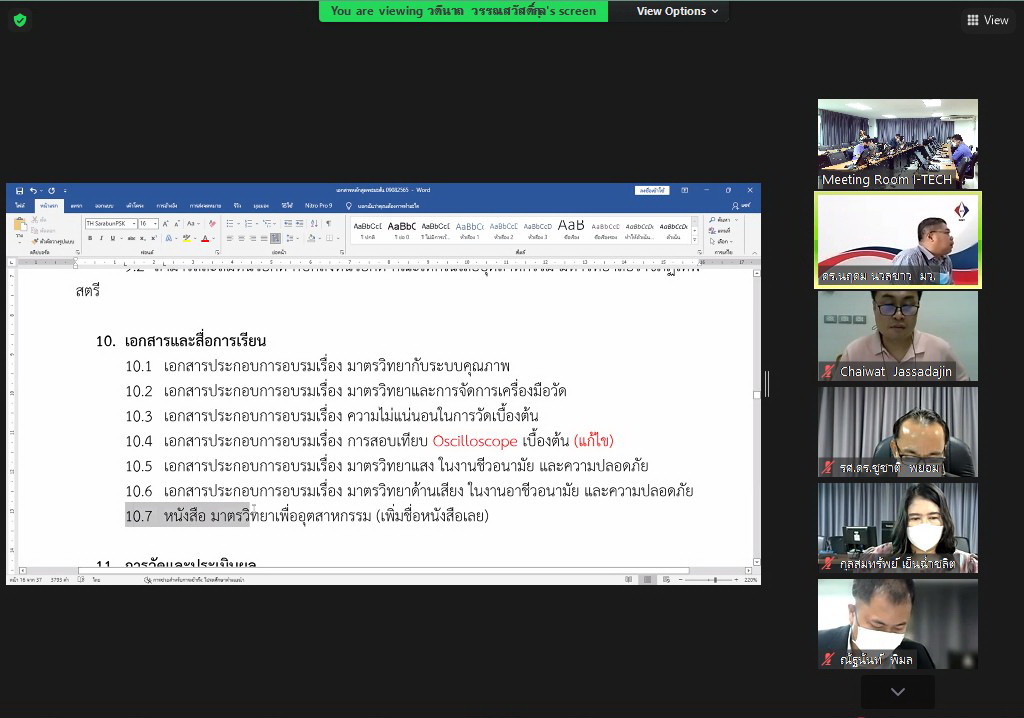Apply Italic formatting
This screenshot has width=1024, height=718.
tap(101, 238)
